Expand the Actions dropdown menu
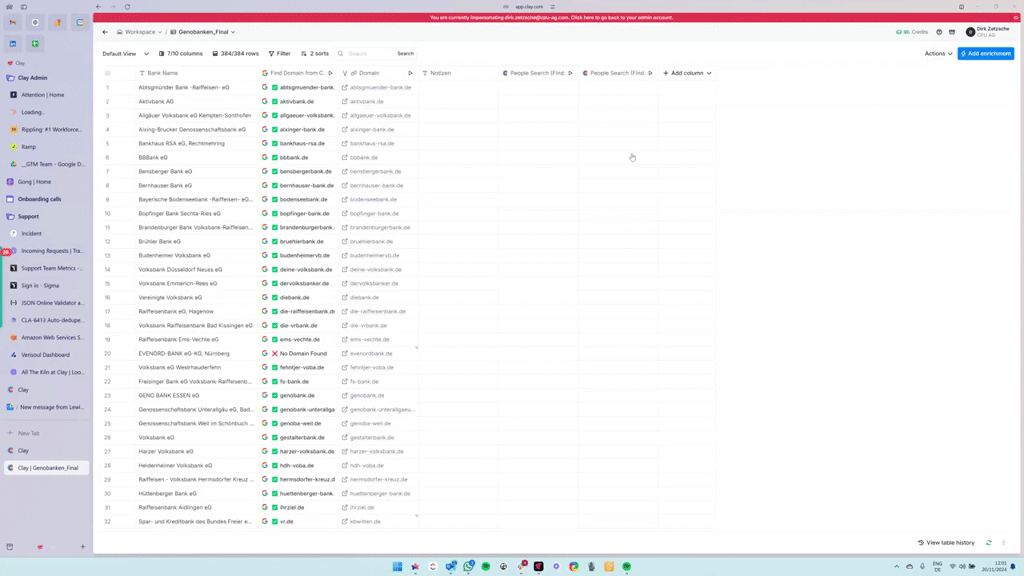Image resolution: width=1024 pixels, height=576 pixels. tap(938, 54)
